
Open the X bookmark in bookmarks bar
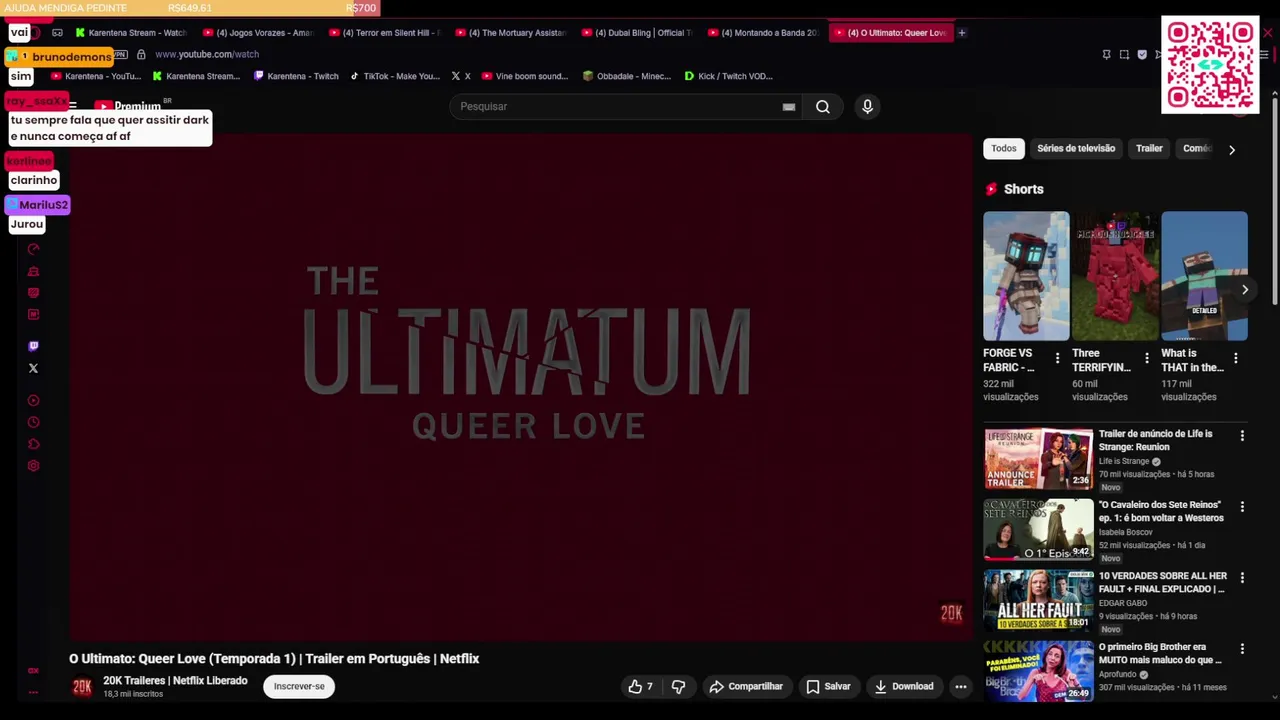point(461,76)
